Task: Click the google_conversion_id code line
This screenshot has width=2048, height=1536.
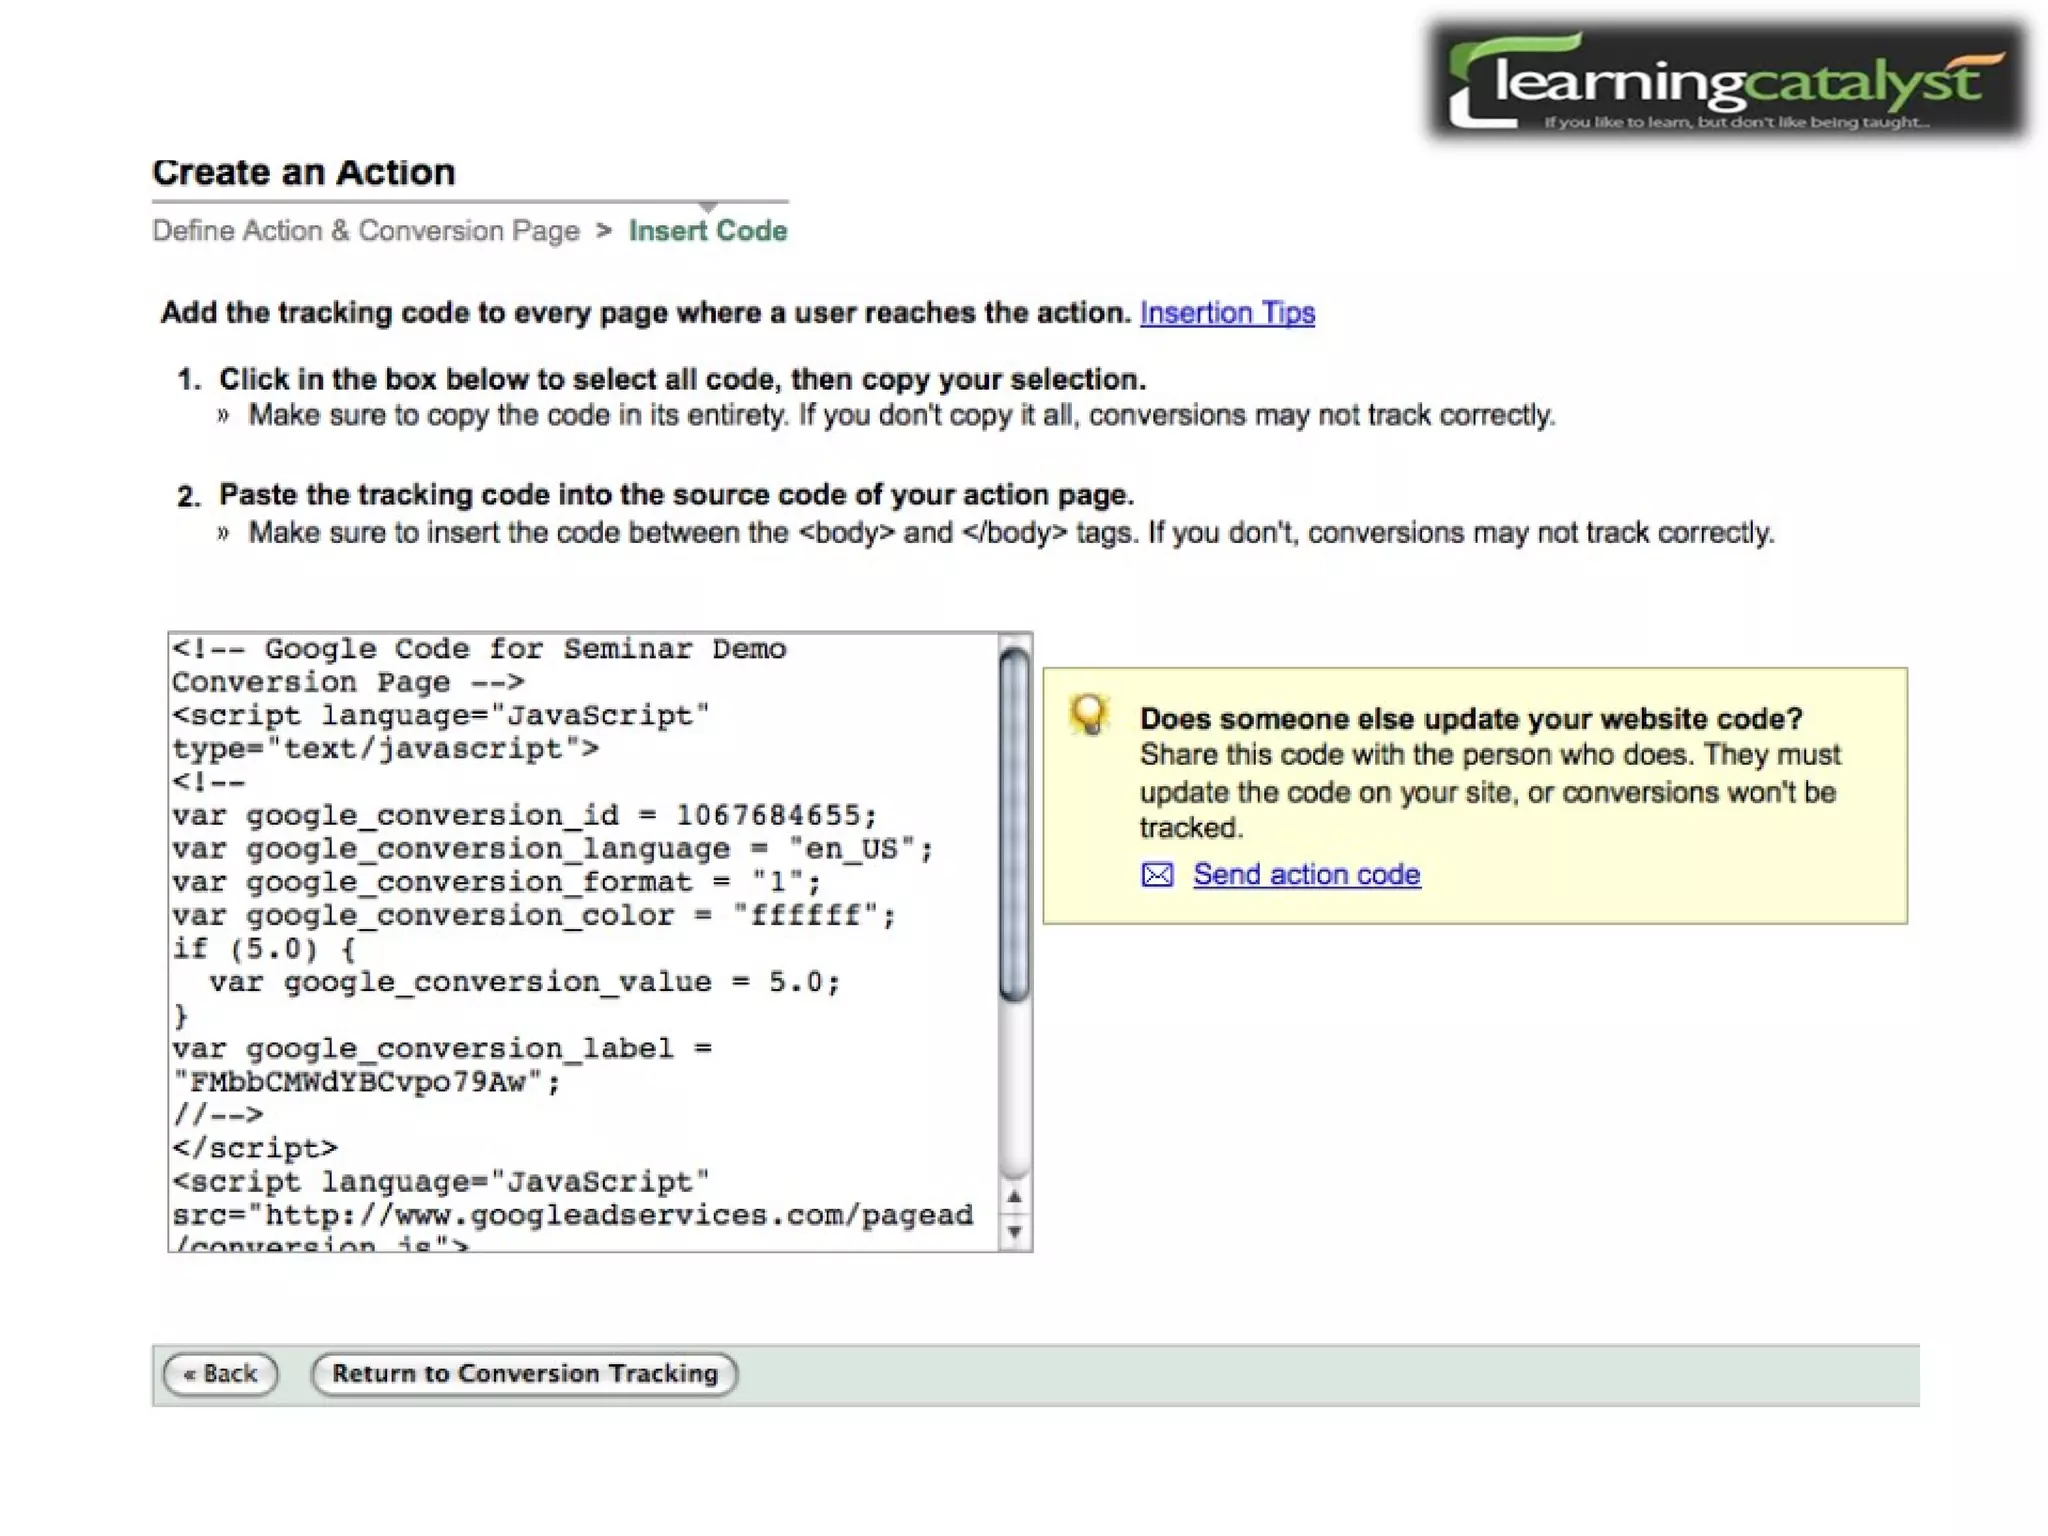Action: [x=524, y=816]
